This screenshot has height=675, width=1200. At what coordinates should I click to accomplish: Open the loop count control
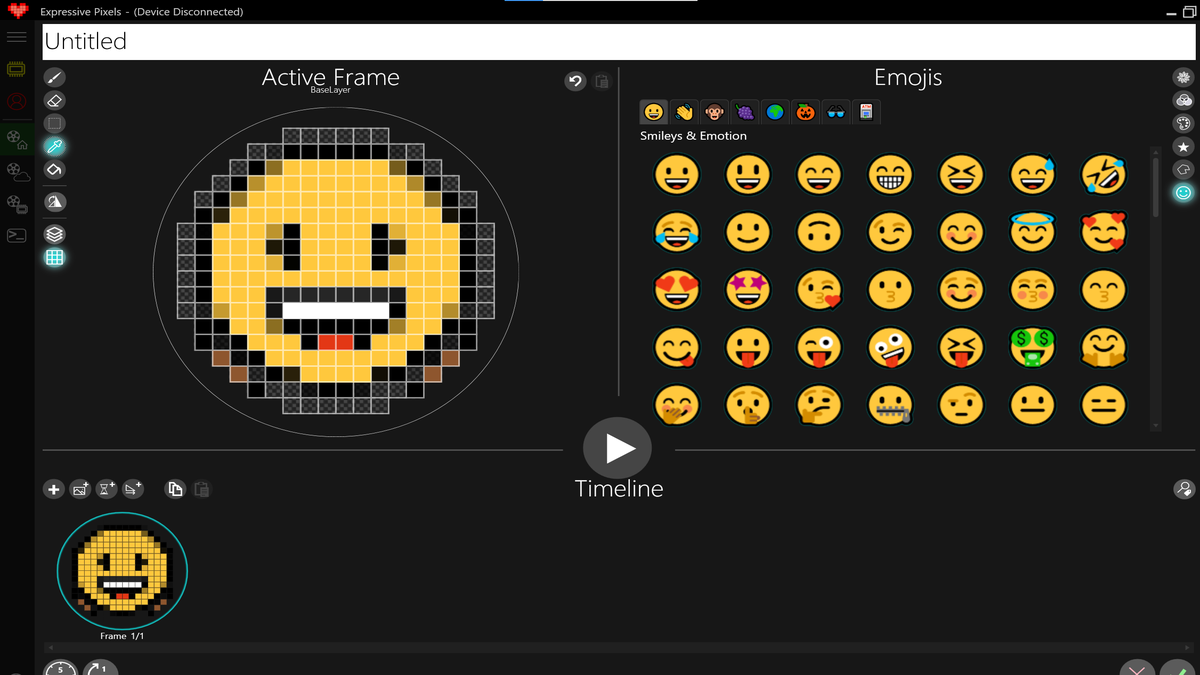[100, 668]
